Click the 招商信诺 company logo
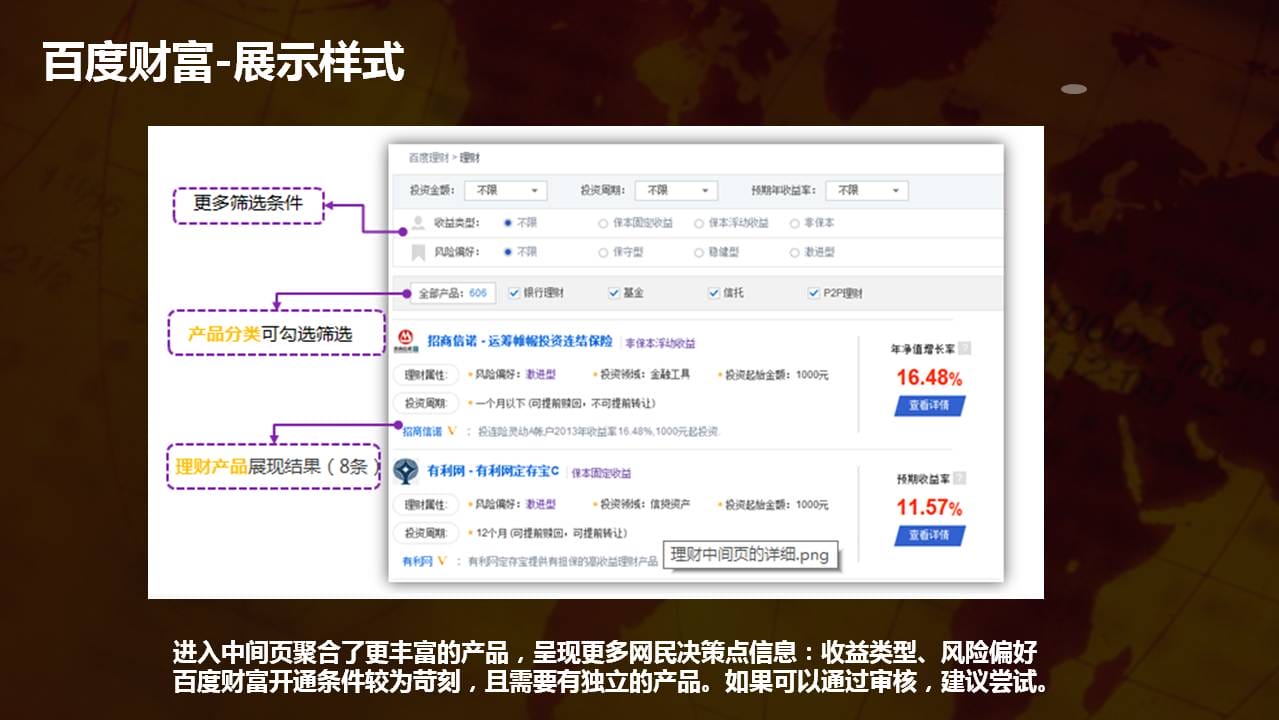This screenshot has width=1279, height=720. [x=405, y=341]
